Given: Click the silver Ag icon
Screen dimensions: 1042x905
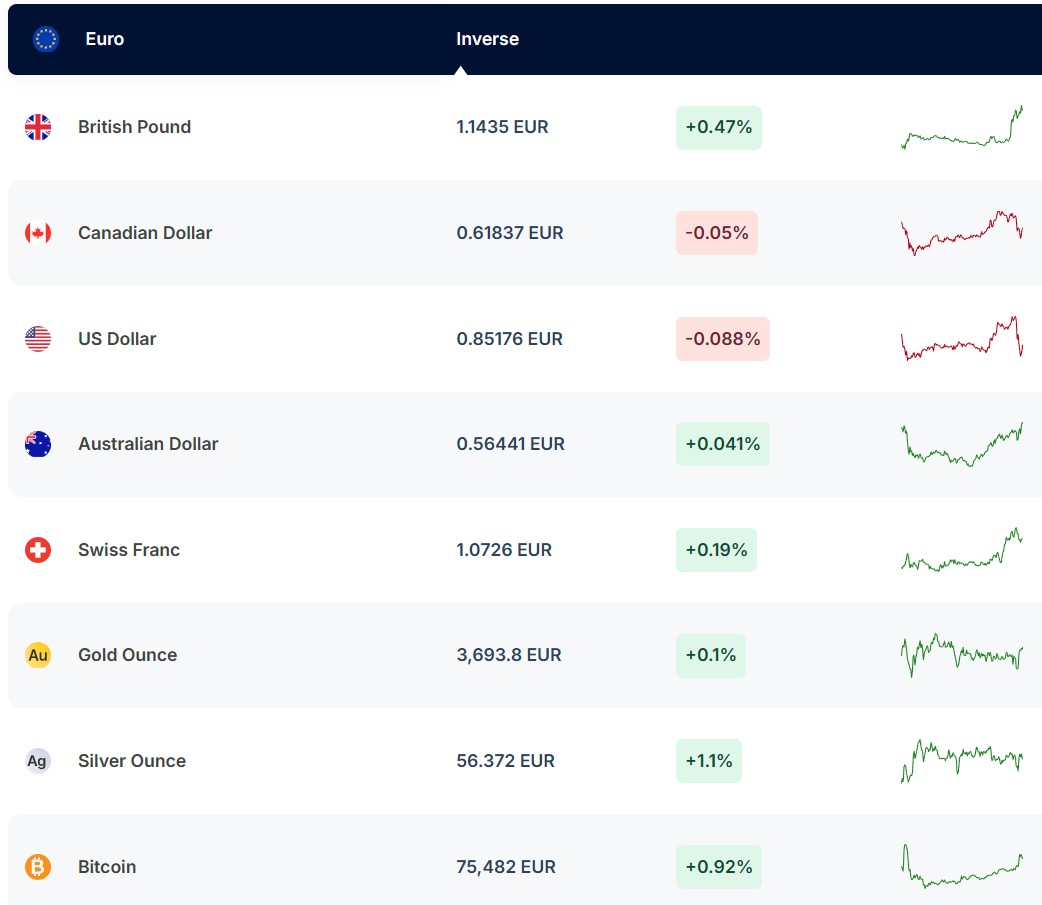Looking at the screenshot, I should coord(38,761).
